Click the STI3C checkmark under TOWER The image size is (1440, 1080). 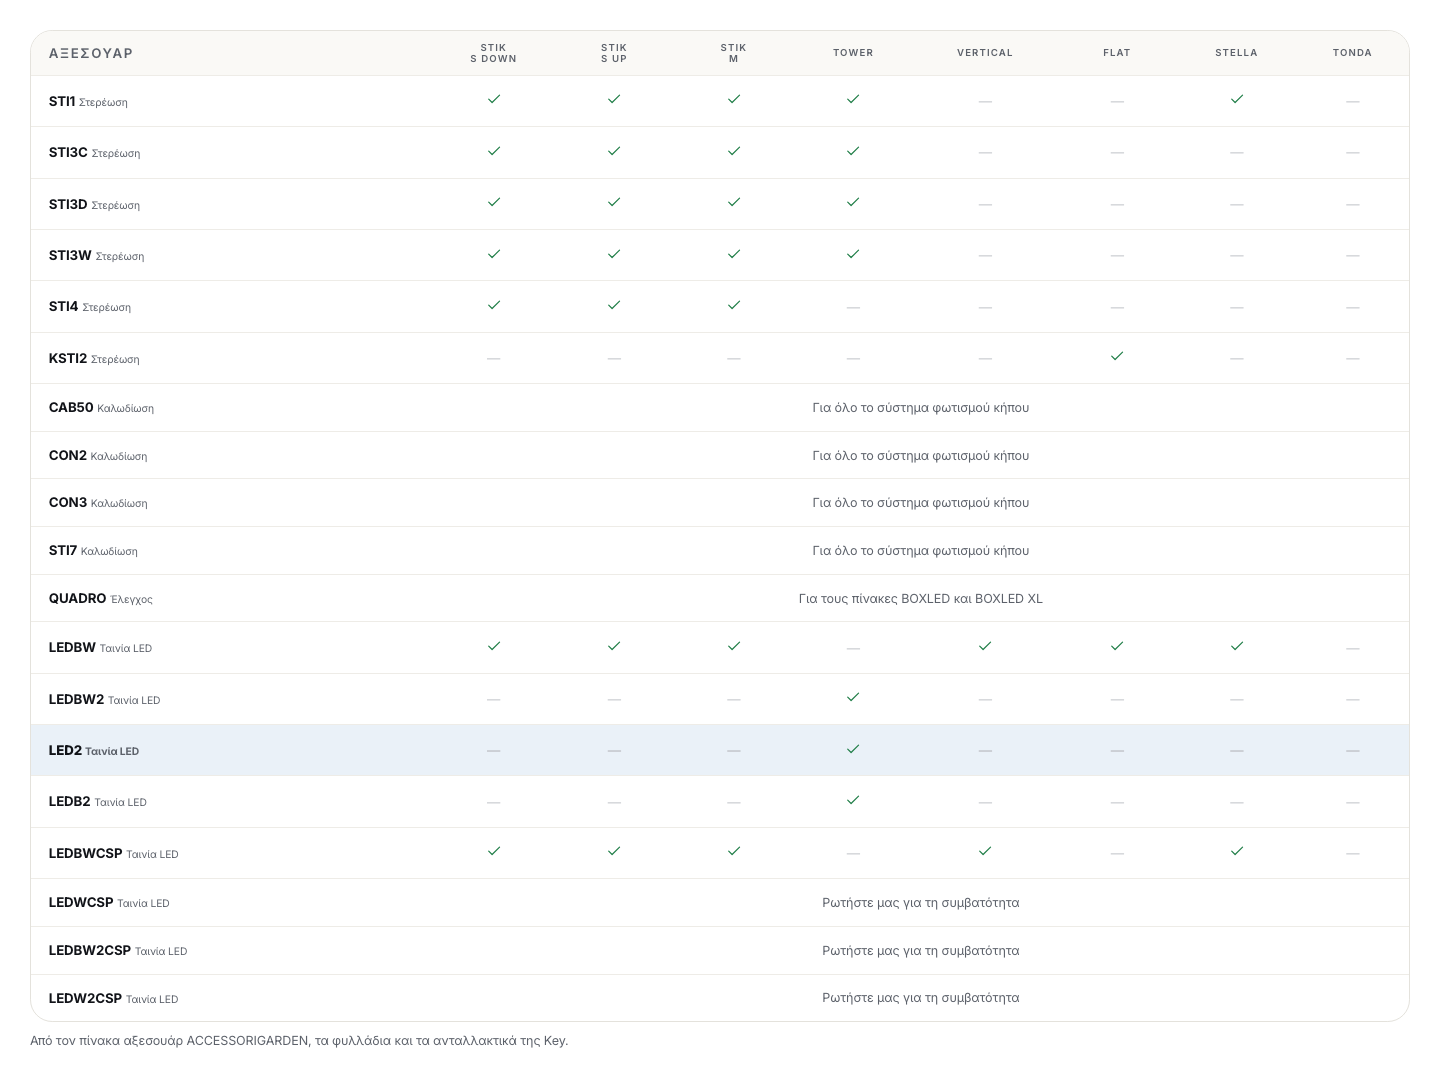click(x=853, y=151)
